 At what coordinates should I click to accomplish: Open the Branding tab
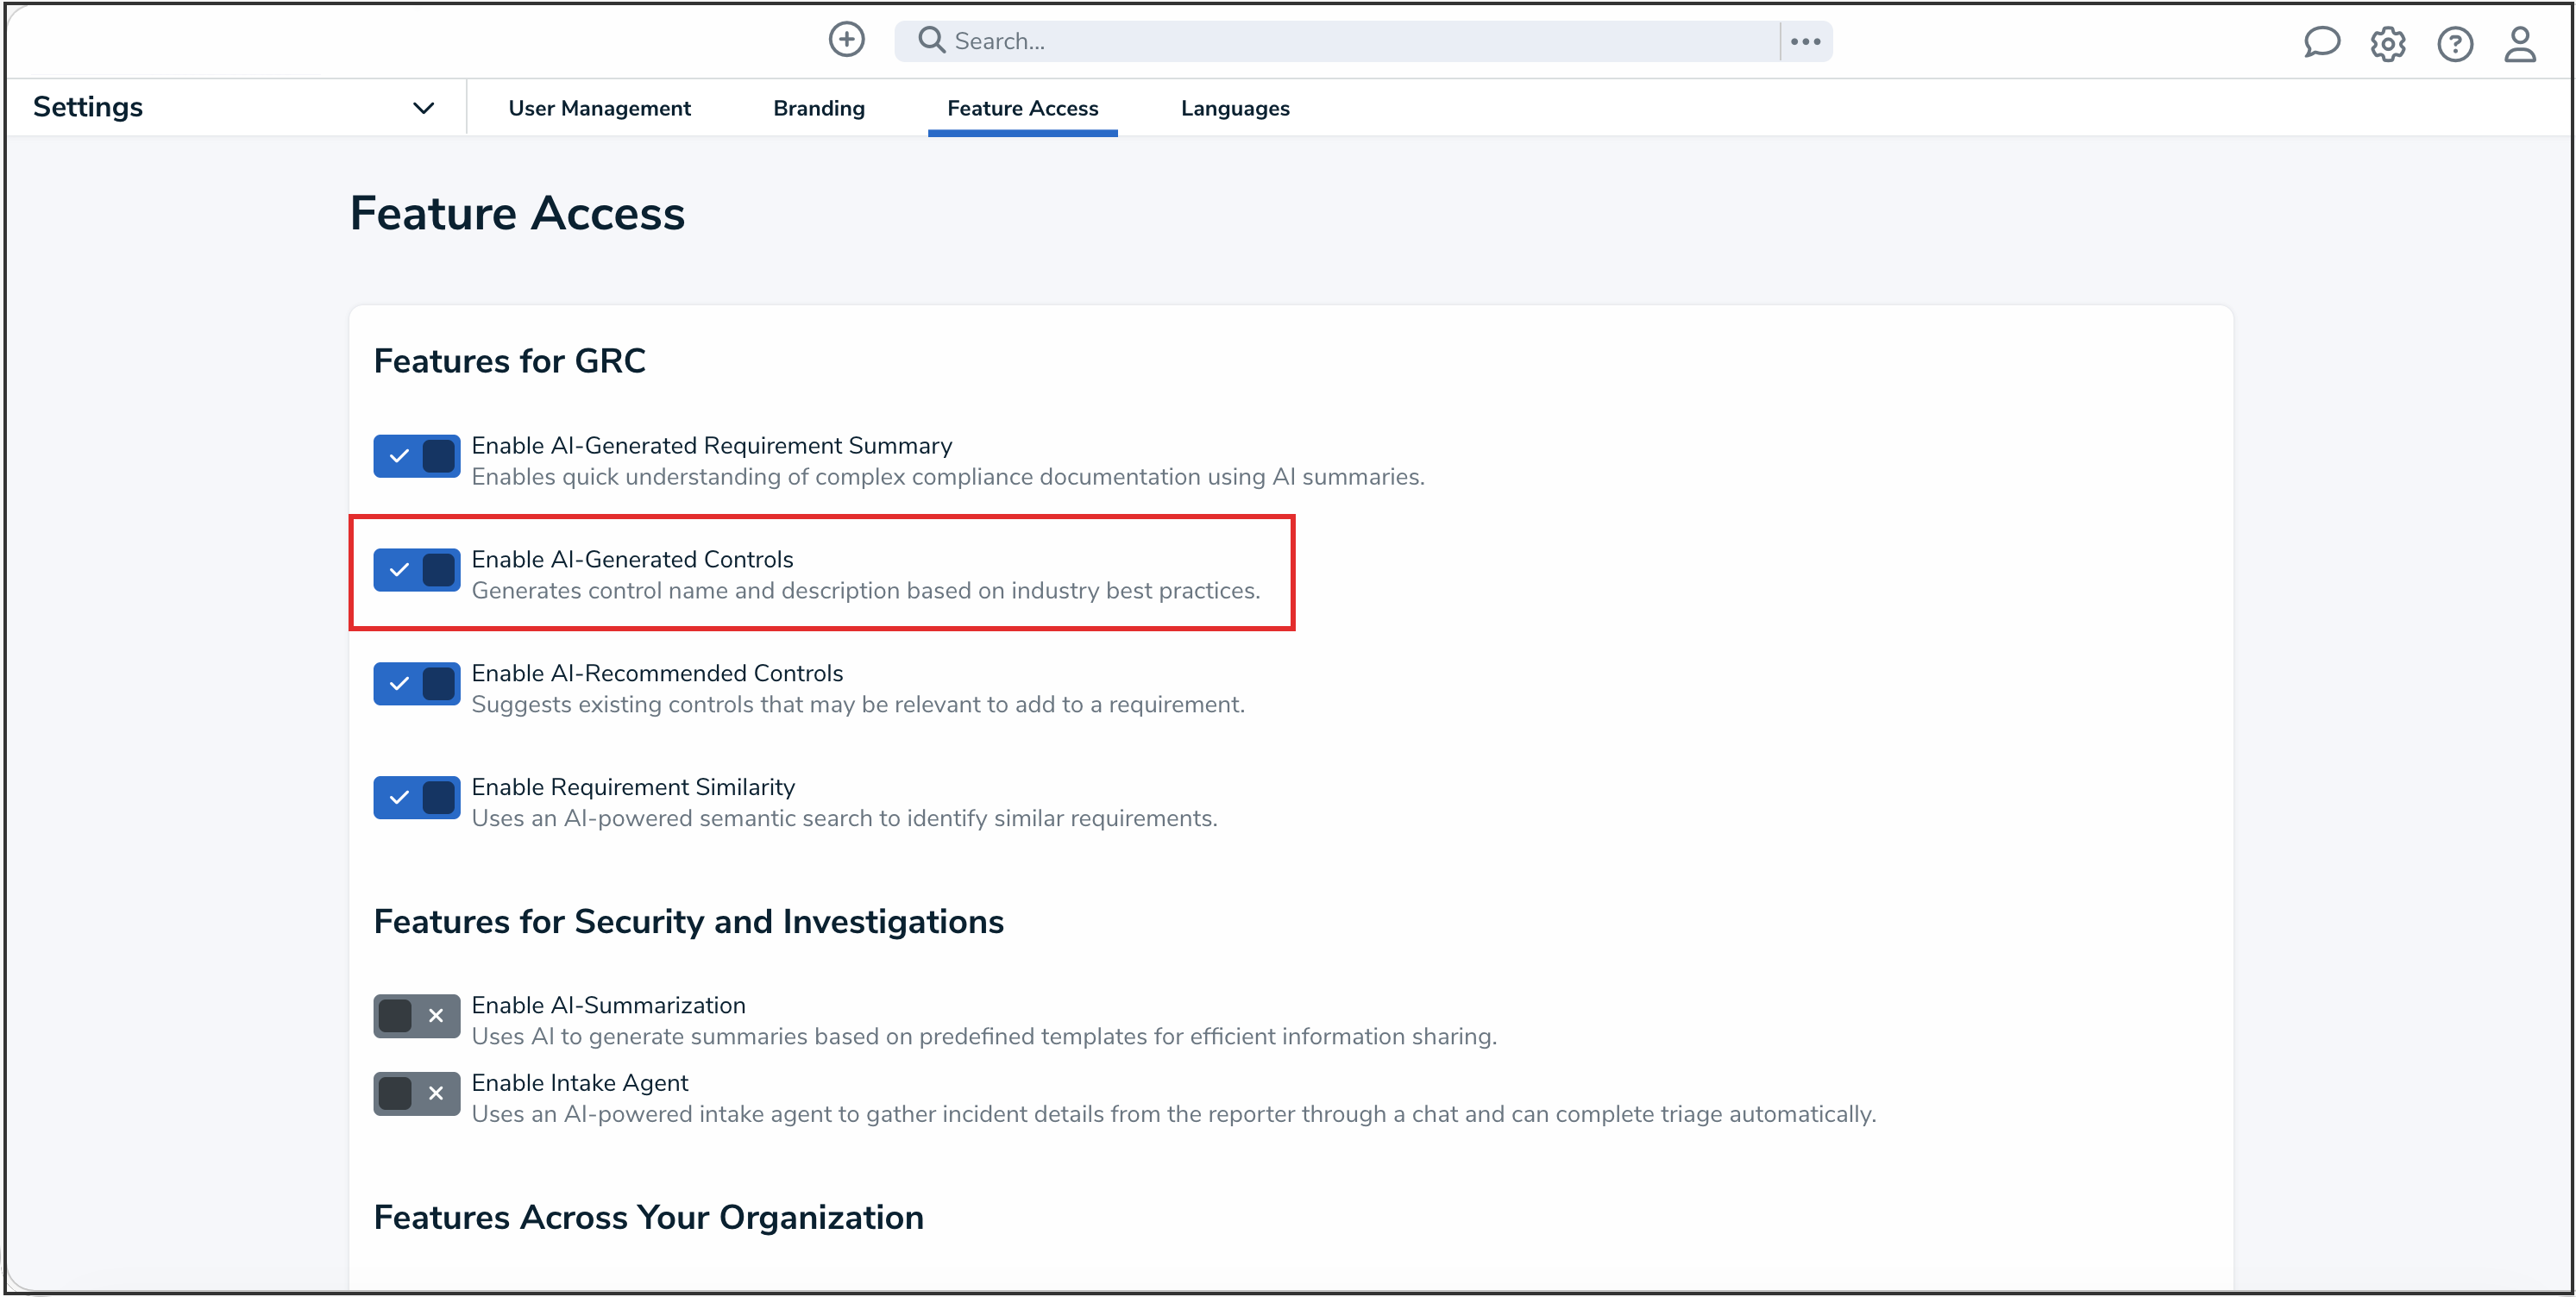coord(818,108)
